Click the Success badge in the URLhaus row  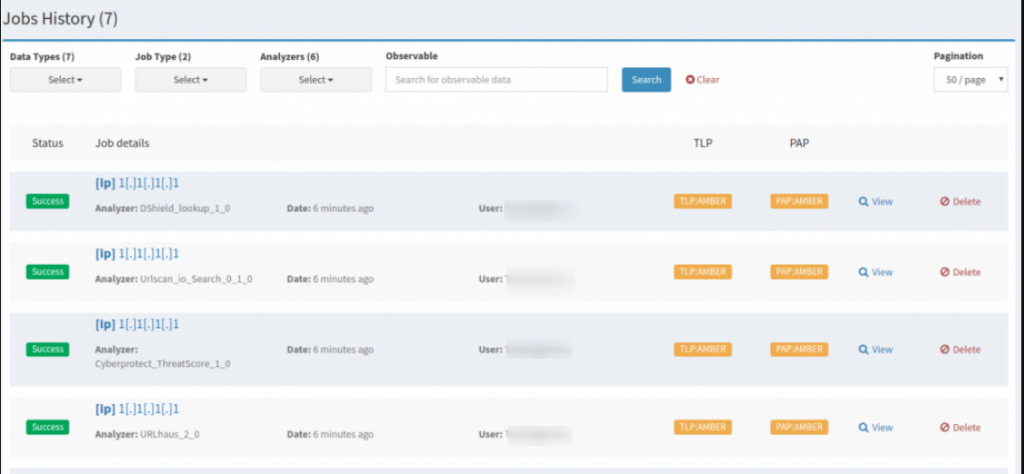tap(48, 427)
